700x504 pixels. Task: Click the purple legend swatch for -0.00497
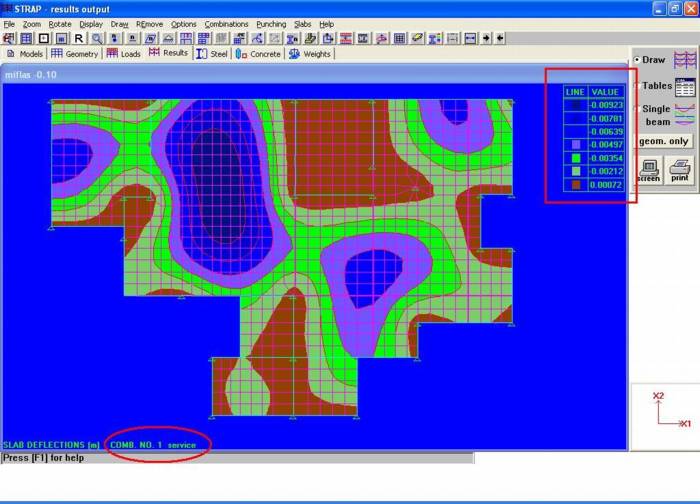576,145
